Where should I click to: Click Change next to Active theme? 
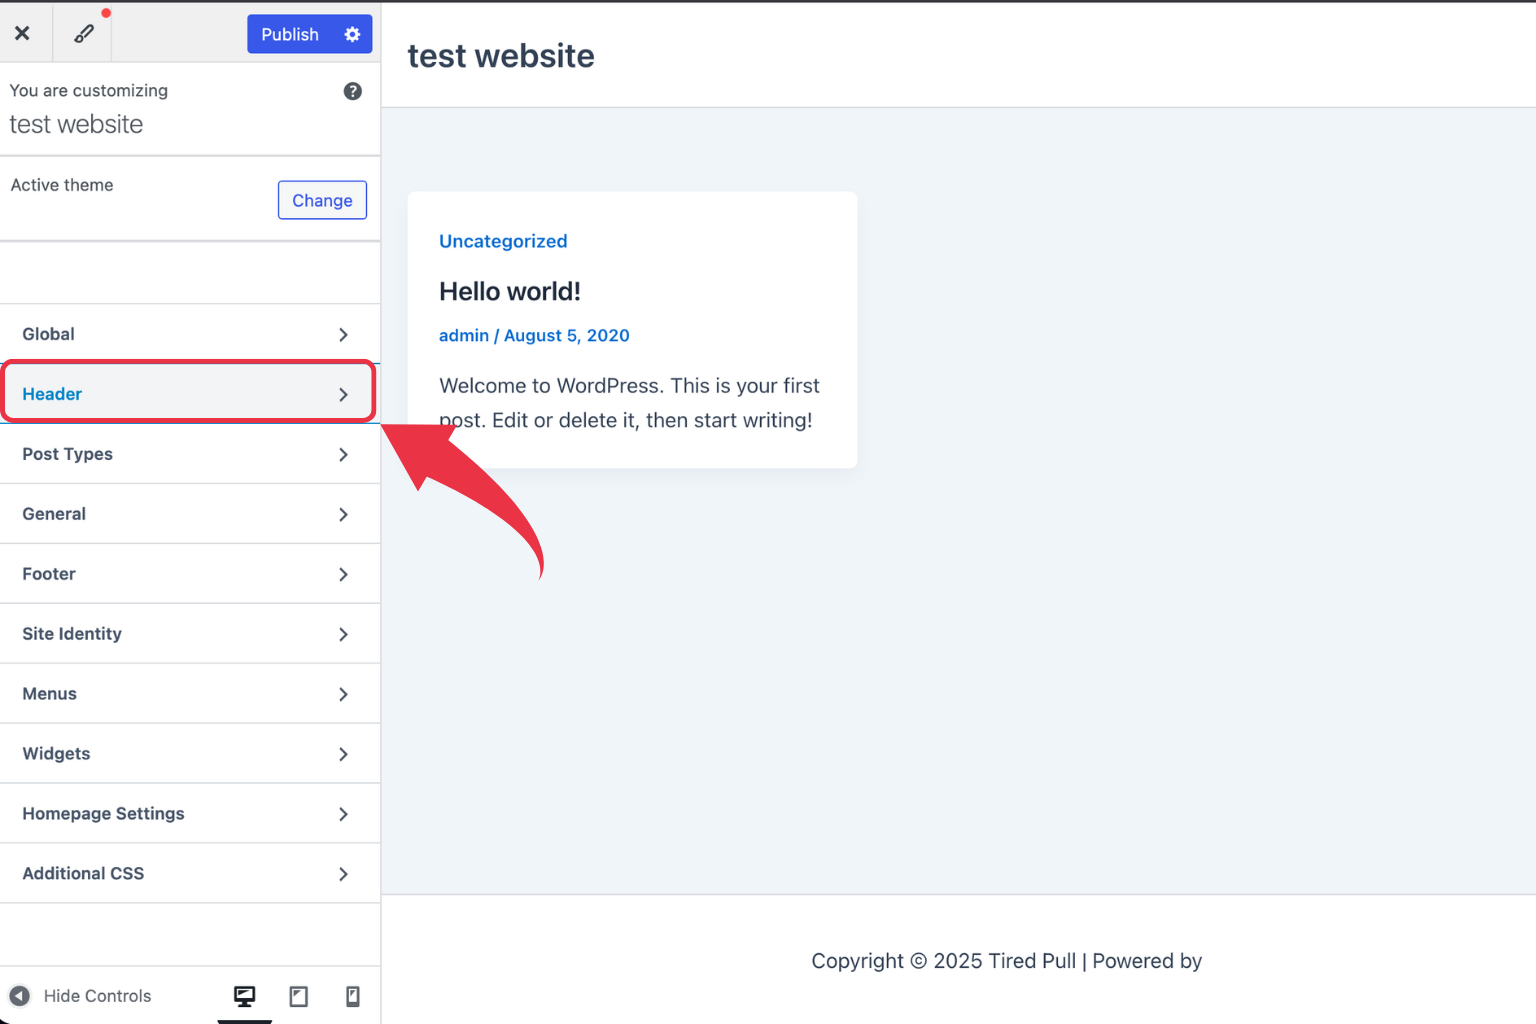pyautogui.click(x=322, y=200)
